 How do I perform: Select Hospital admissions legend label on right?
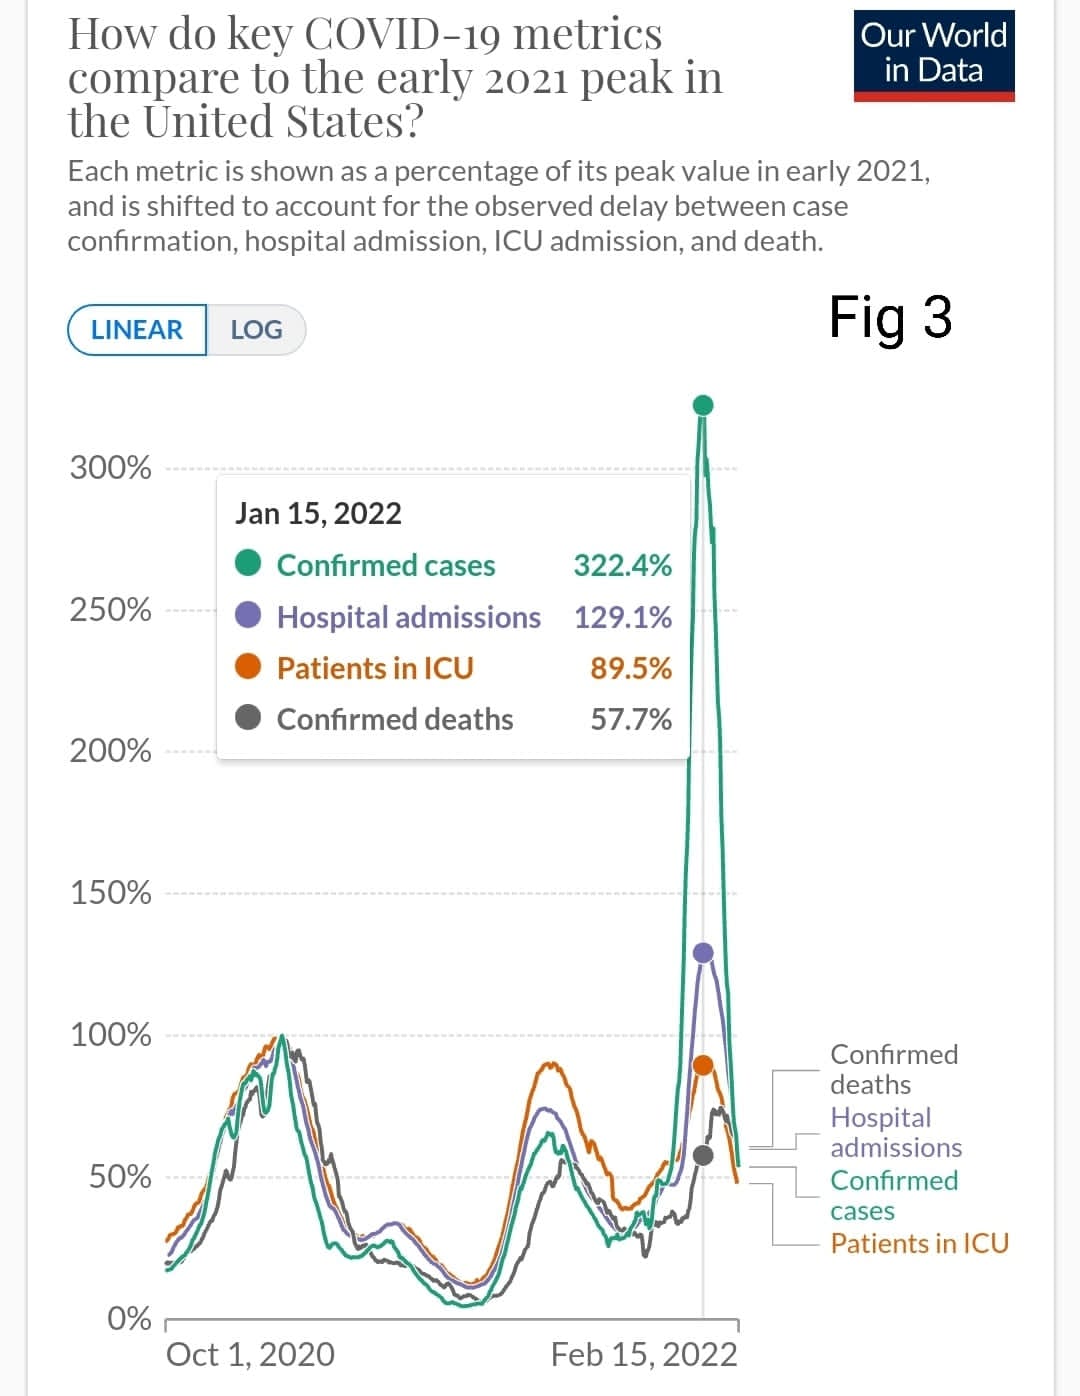[895, 1132]
